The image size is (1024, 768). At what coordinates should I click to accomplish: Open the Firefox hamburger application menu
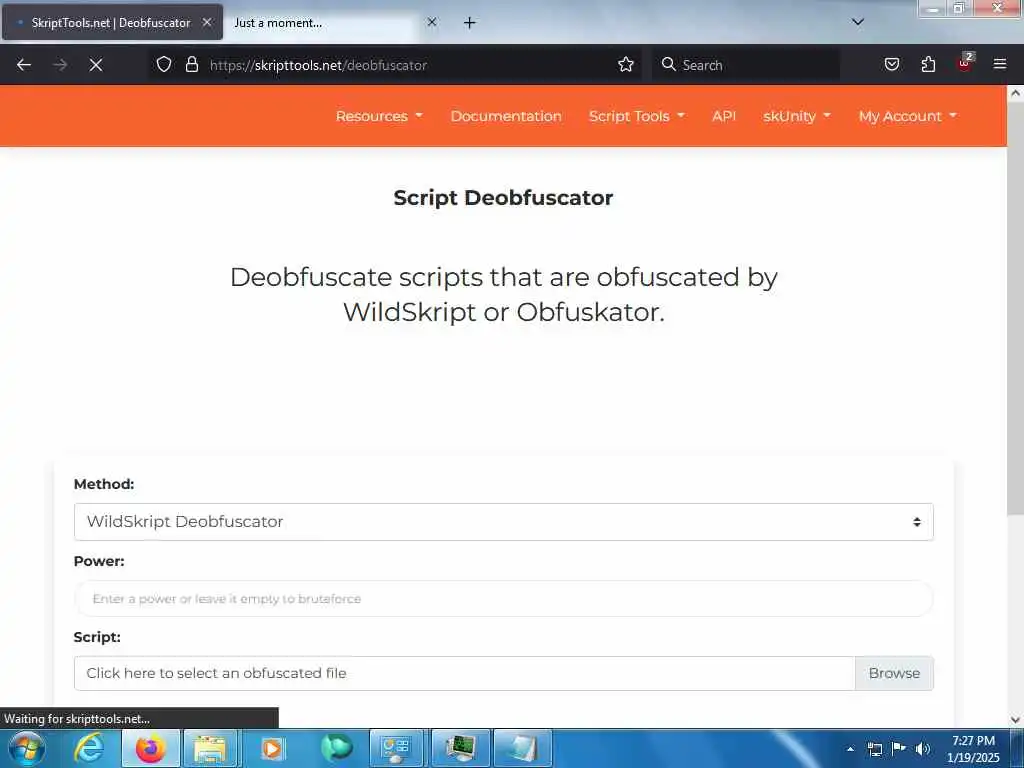[1000, 64]
